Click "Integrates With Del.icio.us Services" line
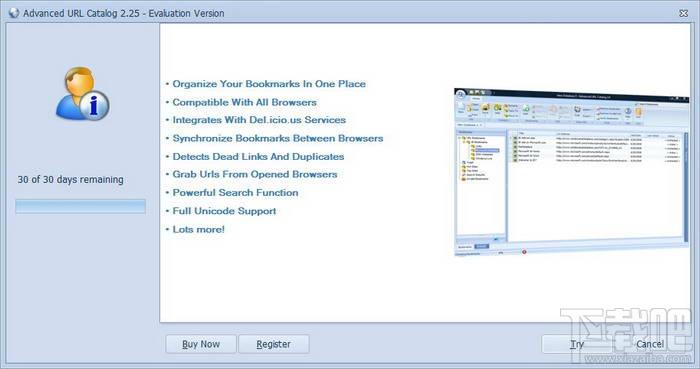The height and width of the screenshot is (369, 700). click(x=259, y=120)
